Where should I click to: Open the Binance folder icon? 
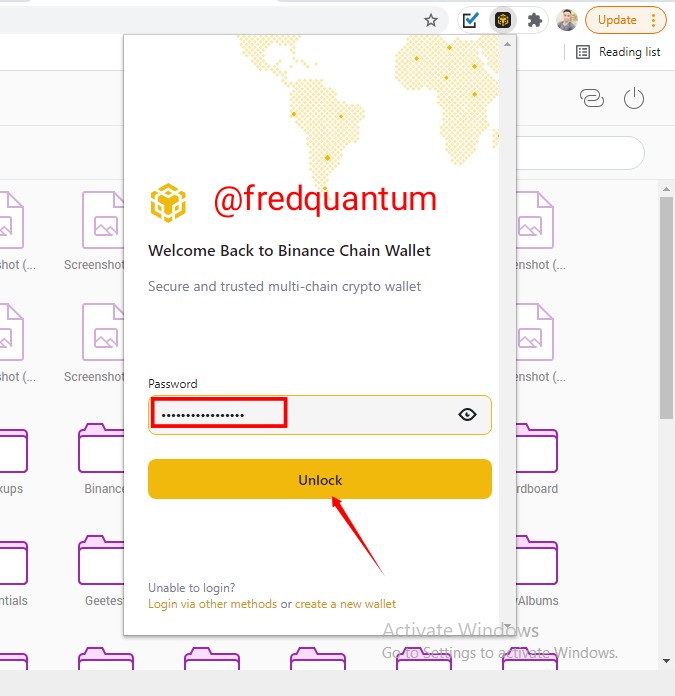pos(101,448)
